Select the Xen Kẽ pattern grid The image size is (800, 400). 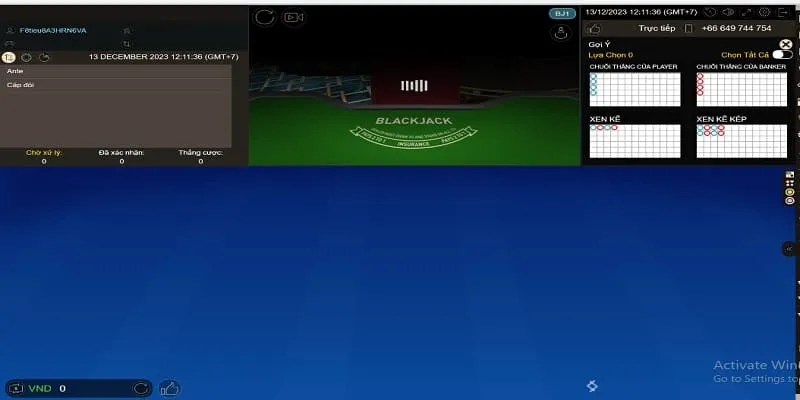coord(635,141)
